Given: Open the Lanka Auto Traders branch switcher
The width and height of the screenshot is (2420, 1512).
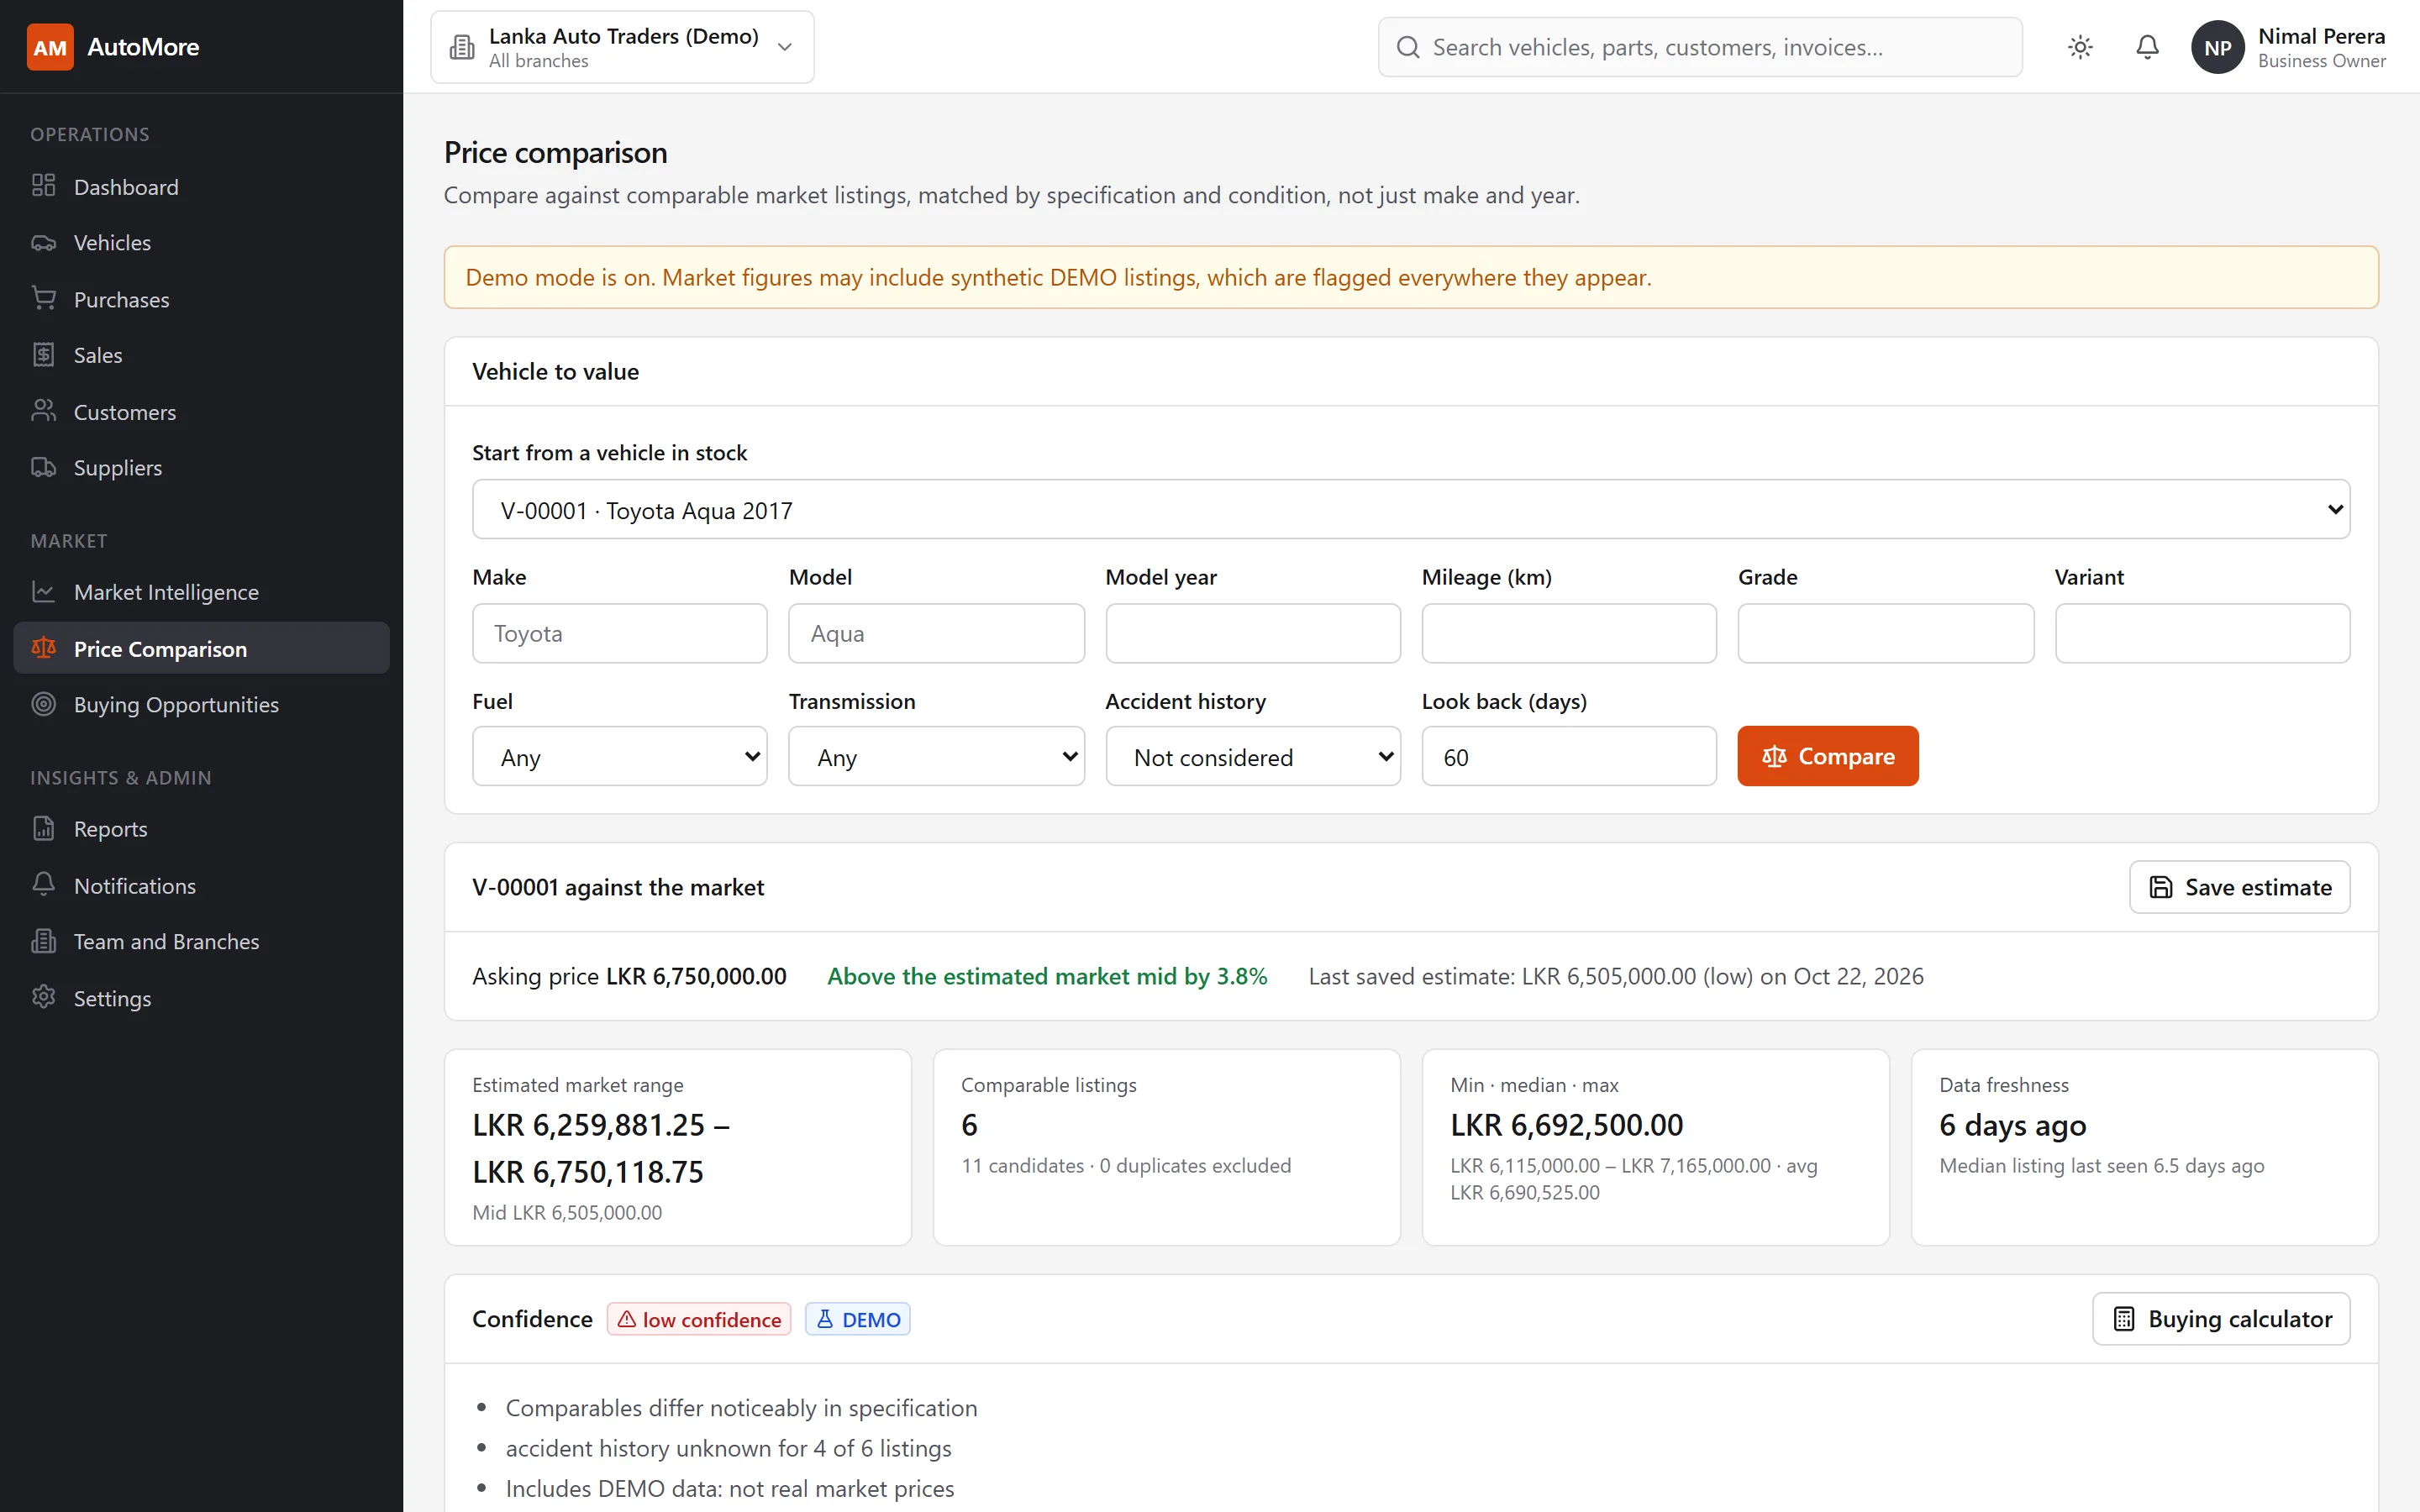Looking at the screenshot, I should [x=622, y=47].
